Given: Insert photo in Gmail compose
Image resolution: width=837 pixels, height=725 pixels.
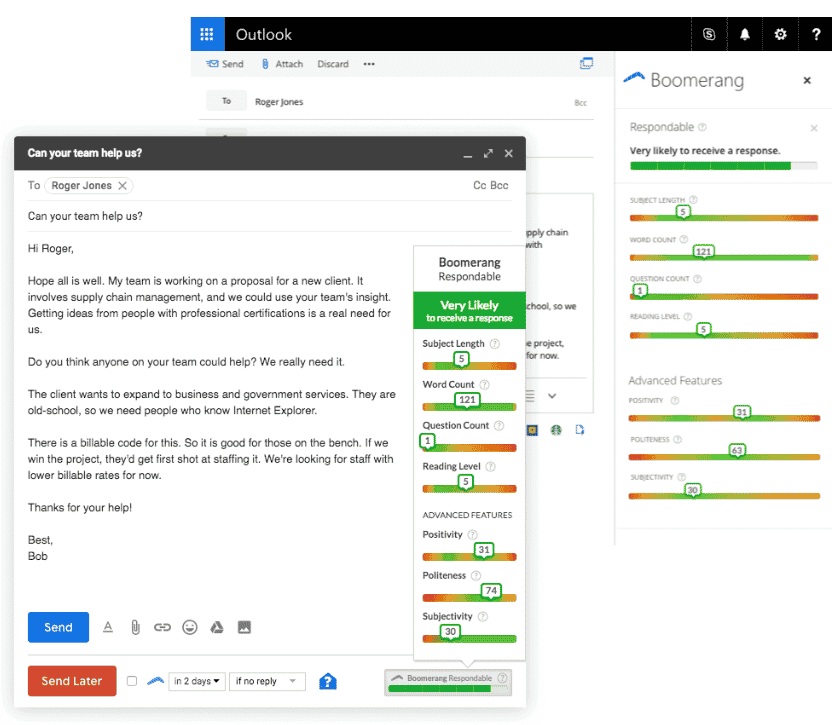Looking at the screenshot, I should (244, 627).
